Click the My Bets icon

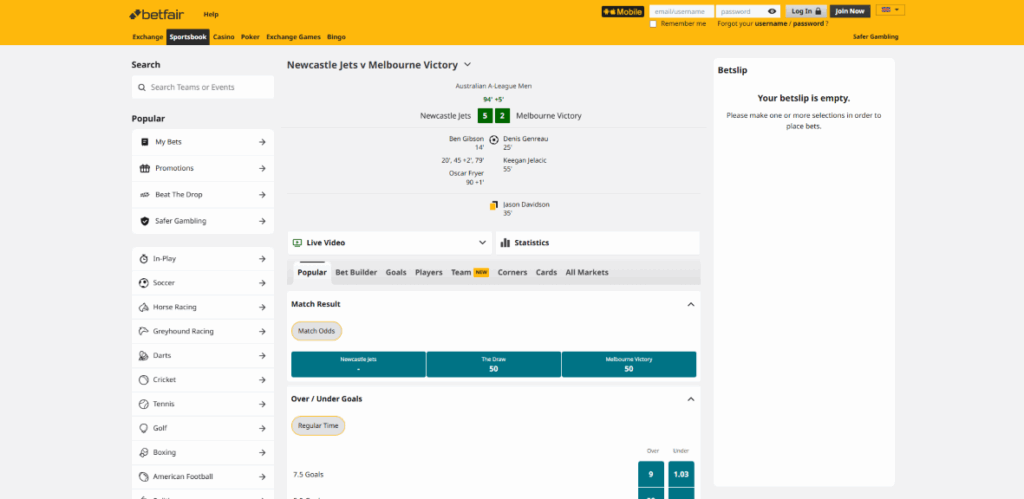click(144, 142)
